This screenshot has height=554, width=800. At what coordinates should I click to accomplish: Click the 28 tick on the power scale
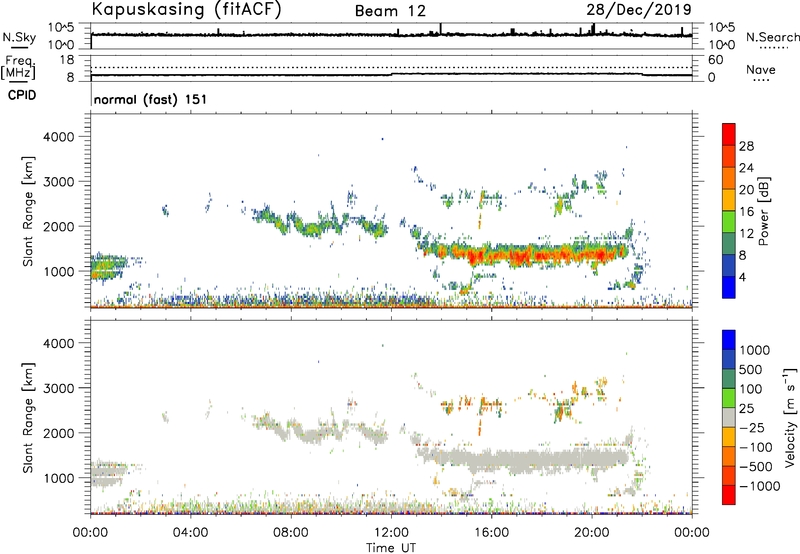pos(746,146)
